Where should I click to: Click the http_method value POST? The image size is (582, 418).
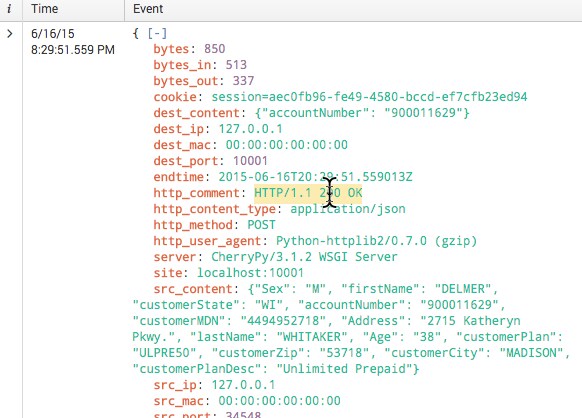261,225
